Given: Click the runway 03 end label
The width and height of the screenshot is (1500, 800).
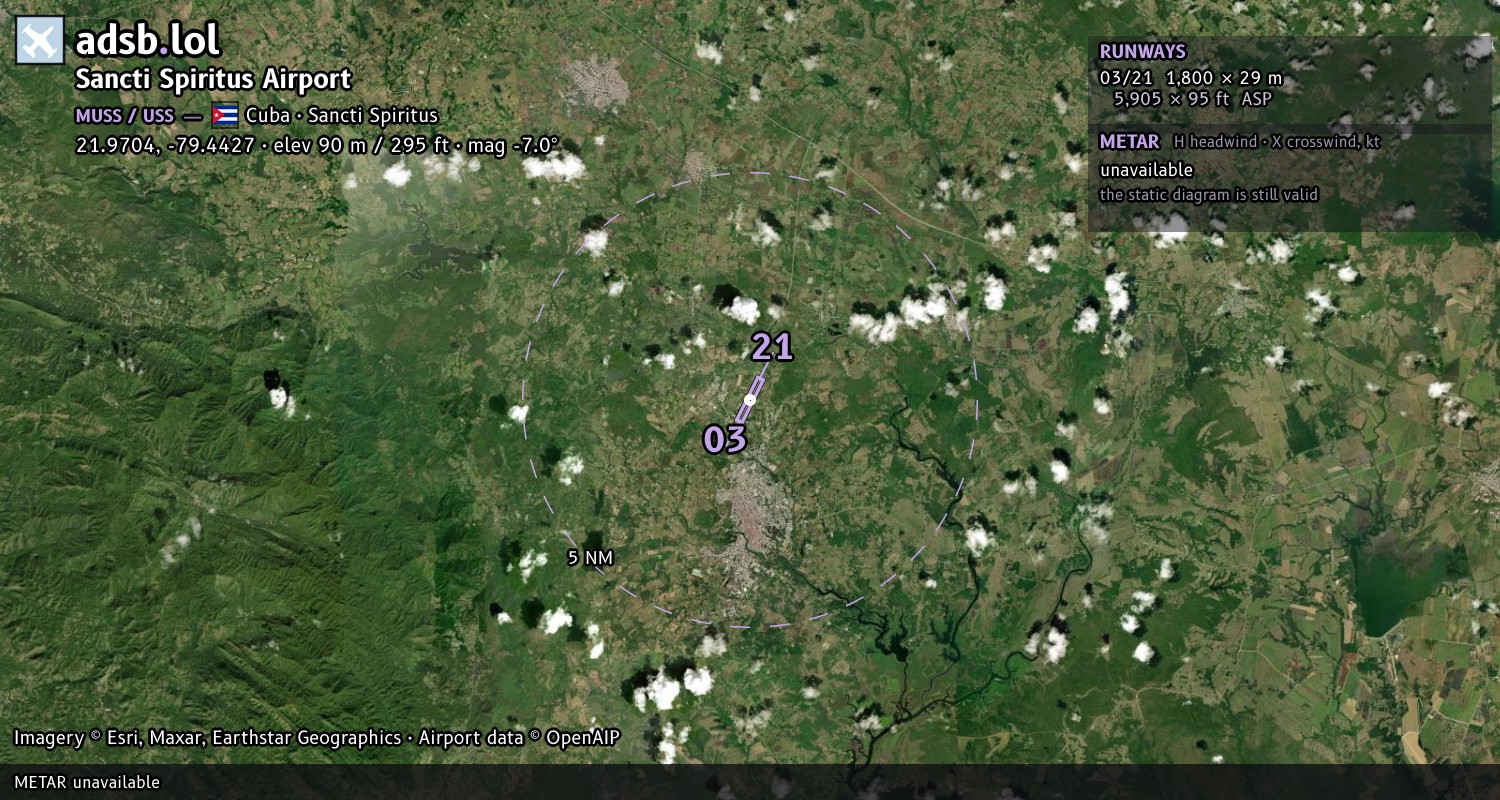Looking at the screenshot, I should pyautogui.click(x=725, y=439).
